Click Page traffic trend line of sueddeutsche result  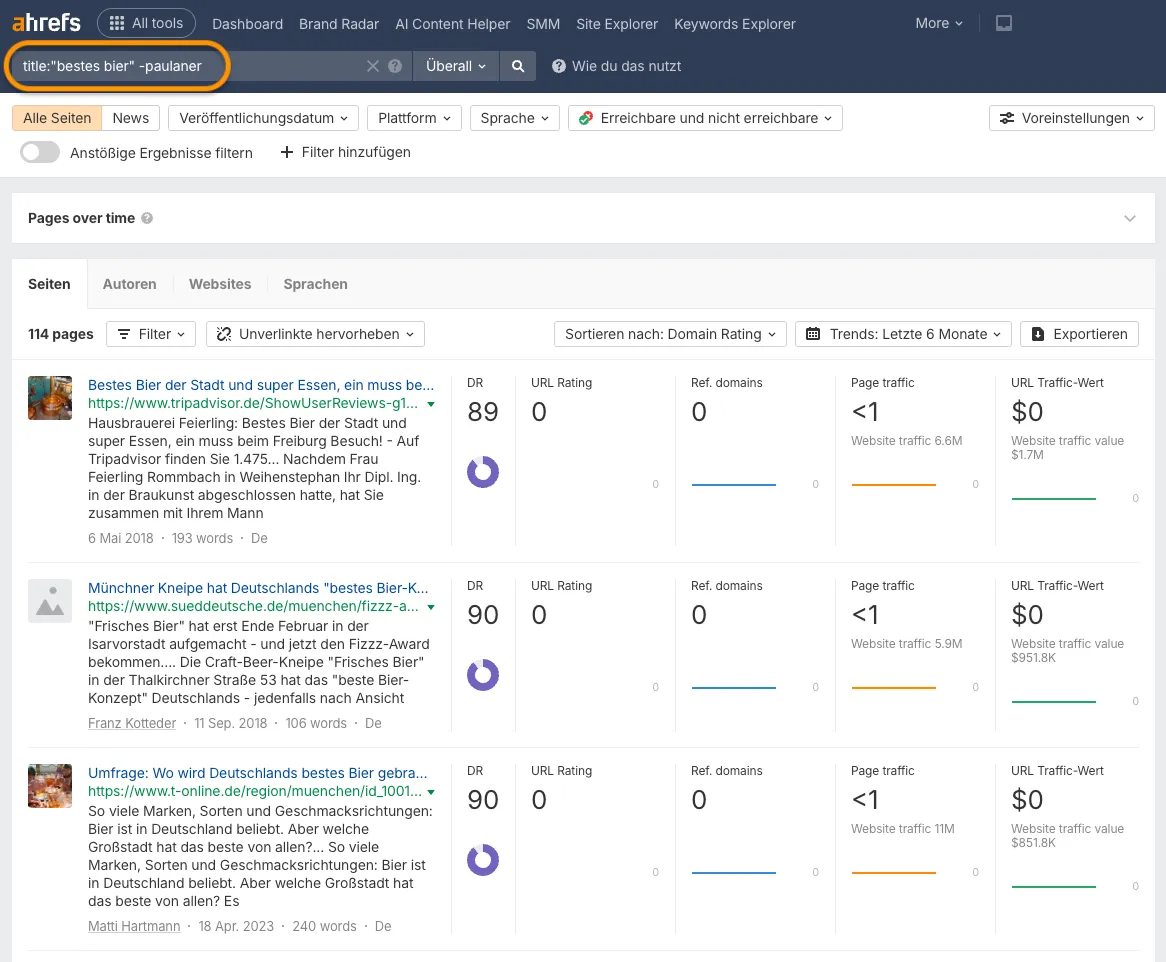pos(893,688)
